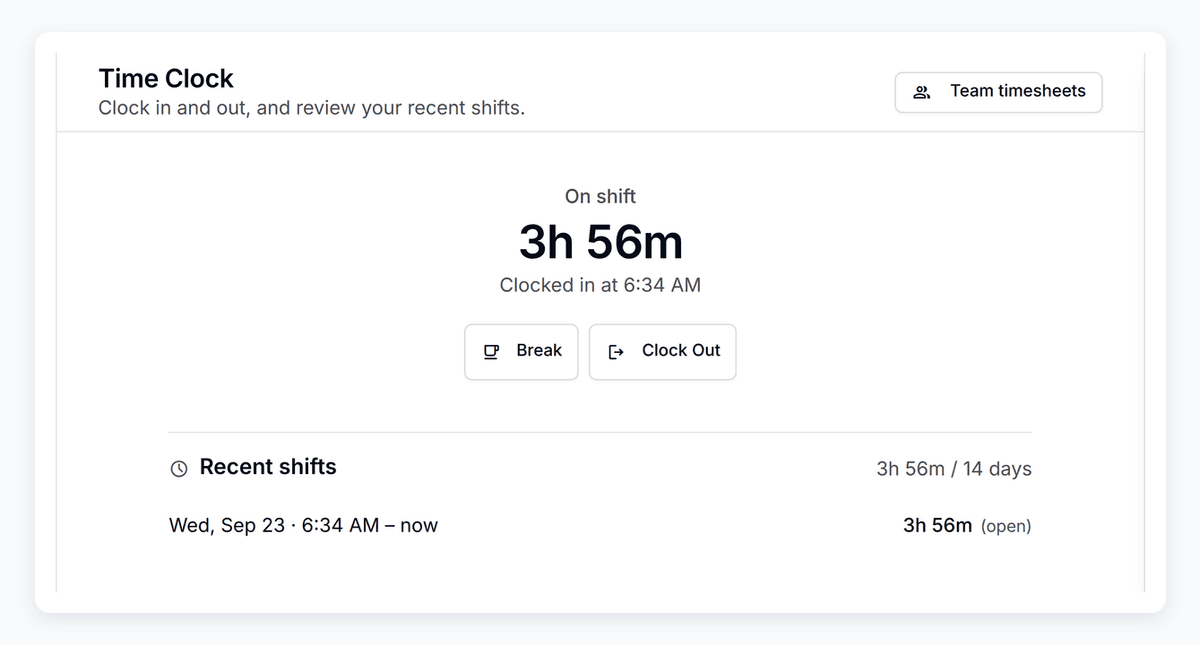This screenshot has height=645, width=1200.
Task: Click the (open) shift status label
Action: [1005, 526]
